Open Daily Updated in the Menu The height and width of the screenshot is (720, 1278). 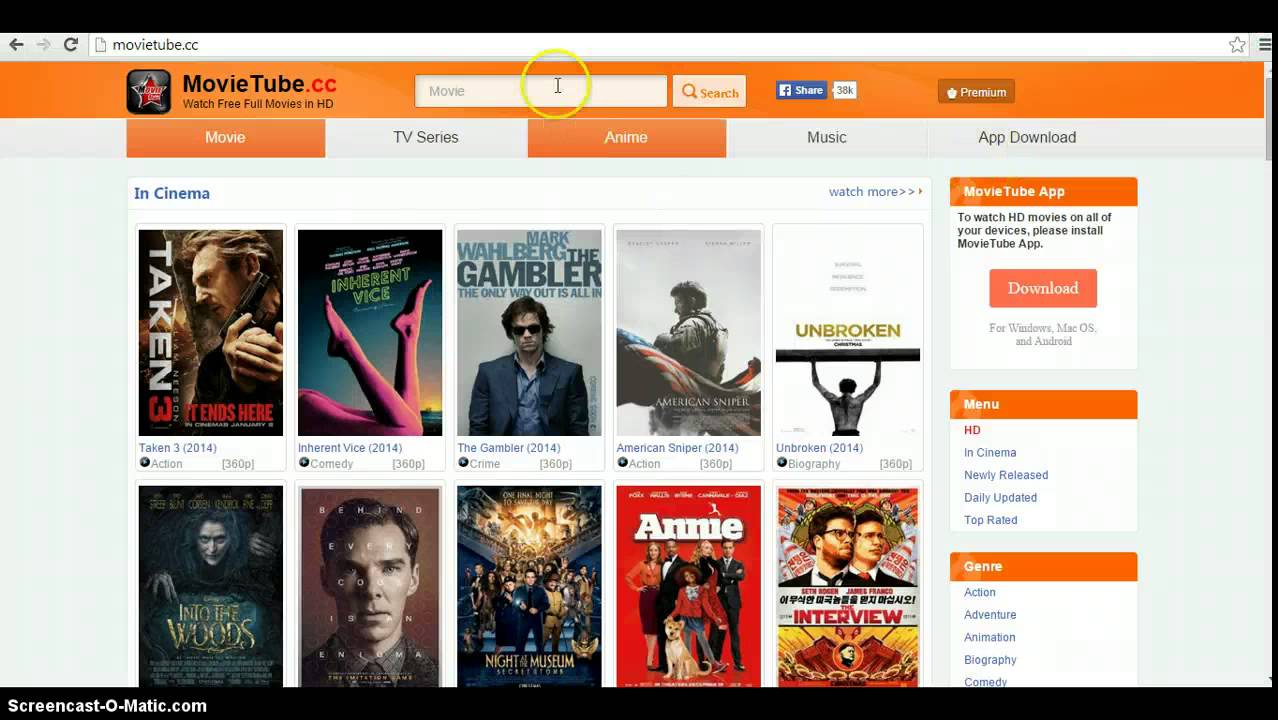(x=1000, y=498)
